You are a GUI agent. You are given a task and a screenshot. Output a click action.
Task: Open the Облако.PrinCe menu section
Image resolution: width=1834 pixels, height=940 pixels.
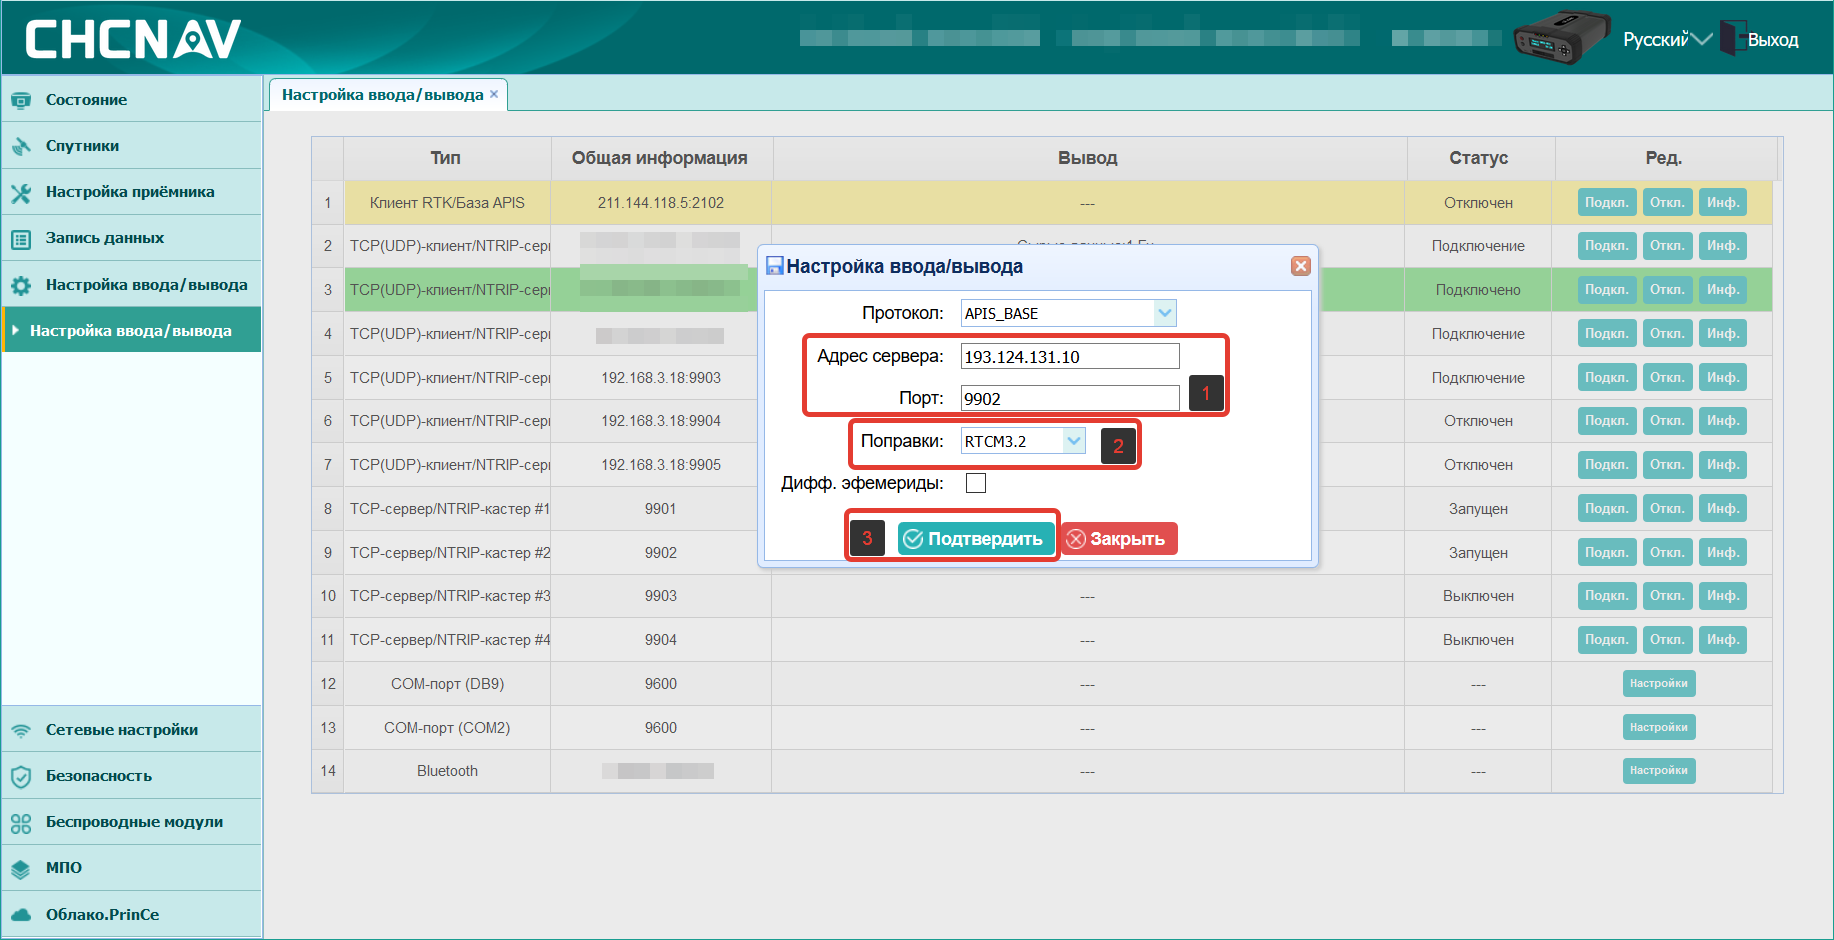click(x=131, y=914)
